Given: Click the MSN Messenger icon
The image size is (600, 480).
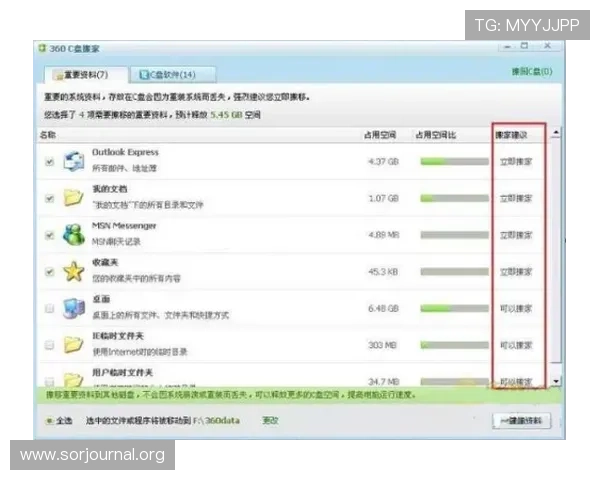Looking at the screenshot, I should (73, 234).
